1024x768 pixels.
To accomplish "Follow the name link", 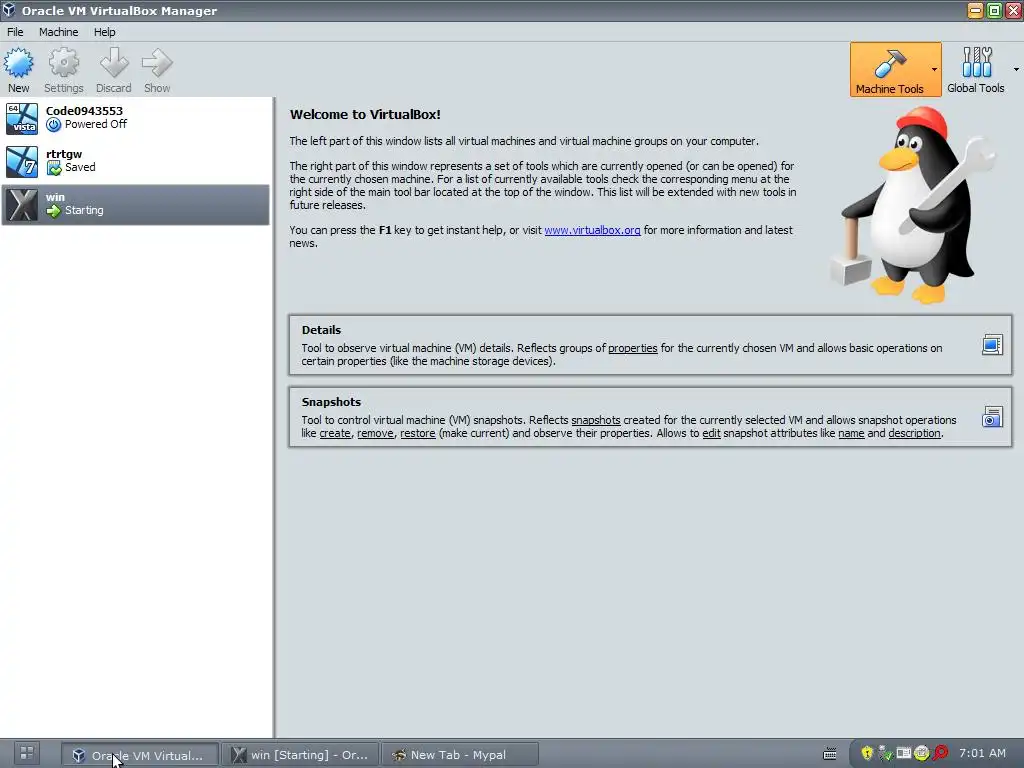I will tap(851, 433).
